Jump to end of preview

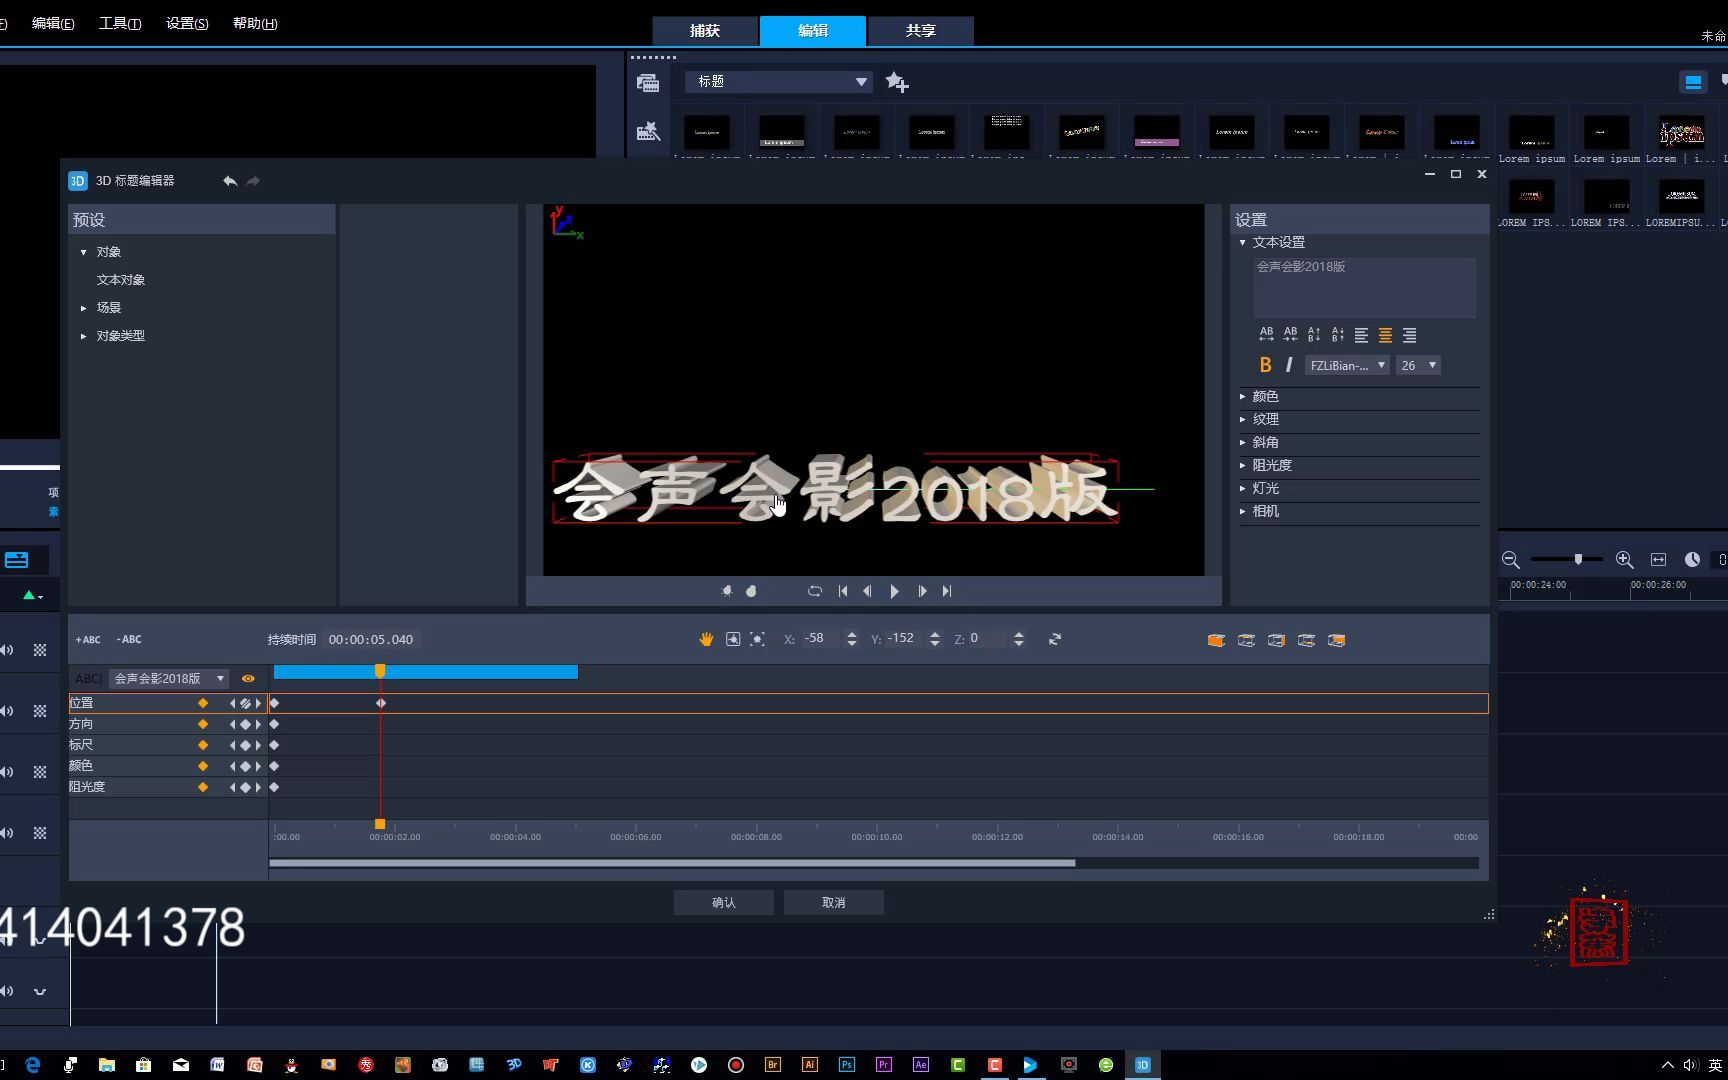point(947,591)
